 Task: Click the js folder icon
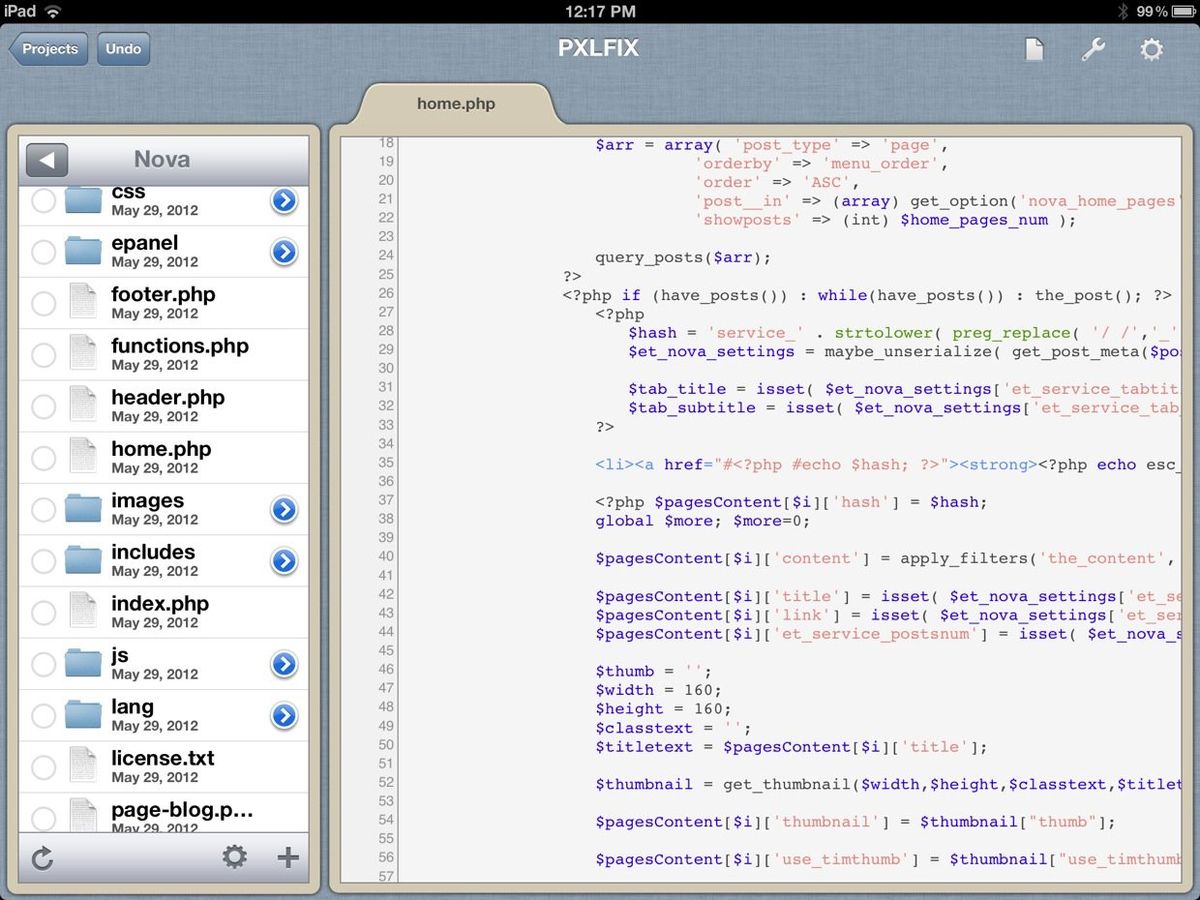(84, 663)
